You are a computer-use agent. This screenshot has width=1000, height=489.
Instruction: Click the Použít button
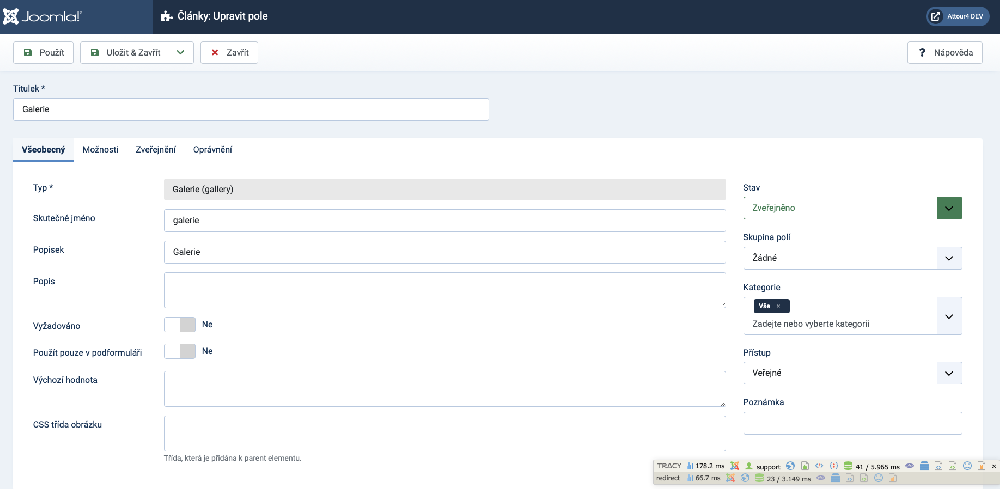[44, 52]
